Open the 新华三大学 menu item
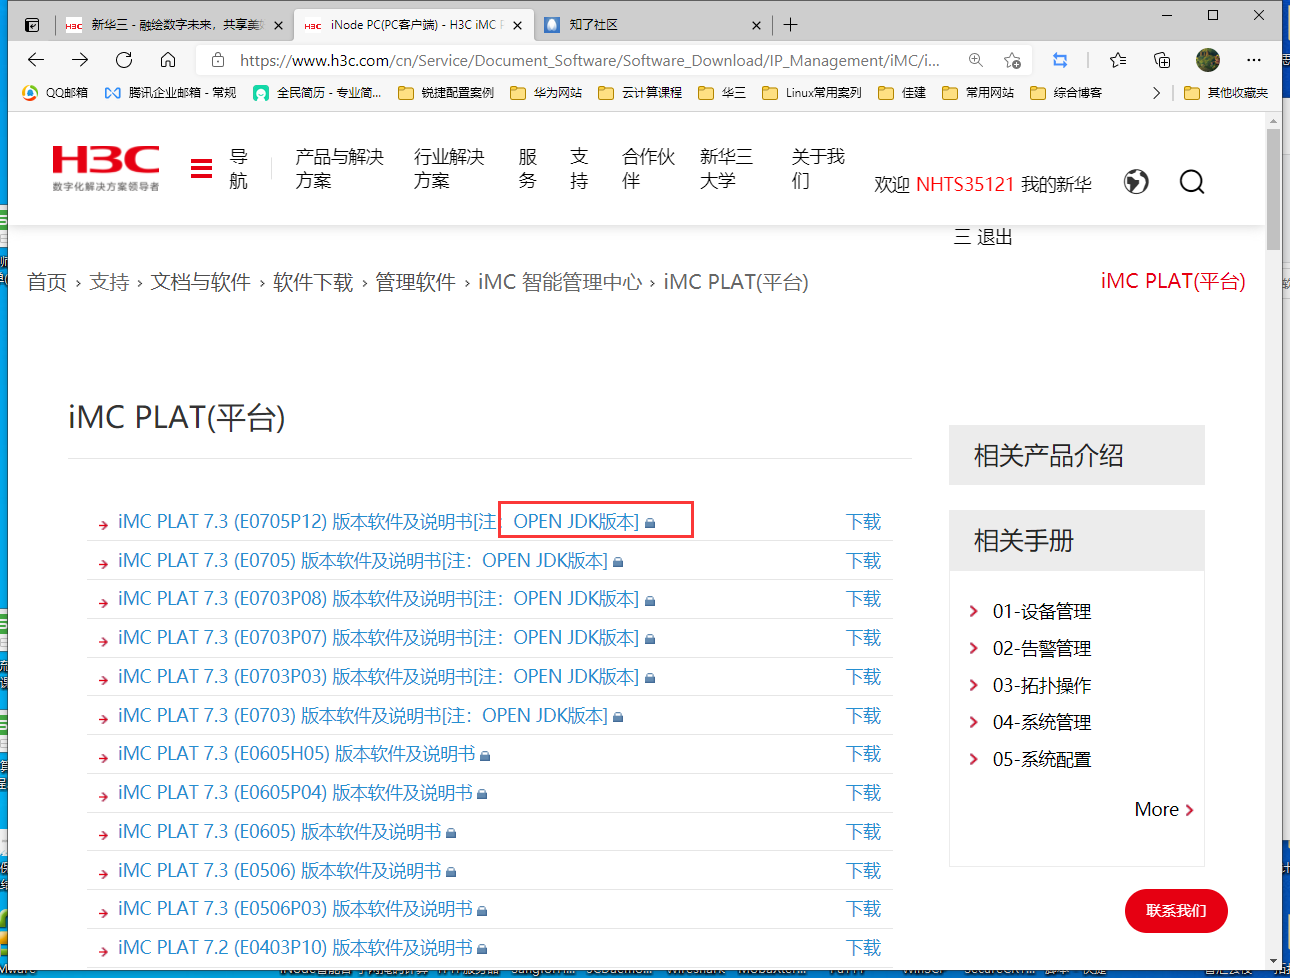This screenshot has width=1290, height=978. tap(726, 168)
